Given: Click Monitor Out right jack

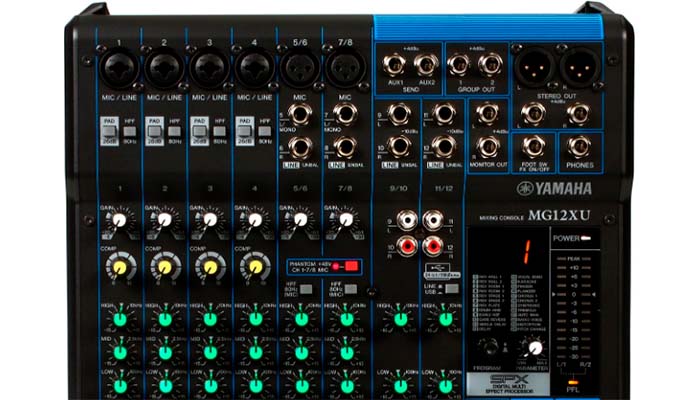Looking at the screenshot, I should click(488, 147).
